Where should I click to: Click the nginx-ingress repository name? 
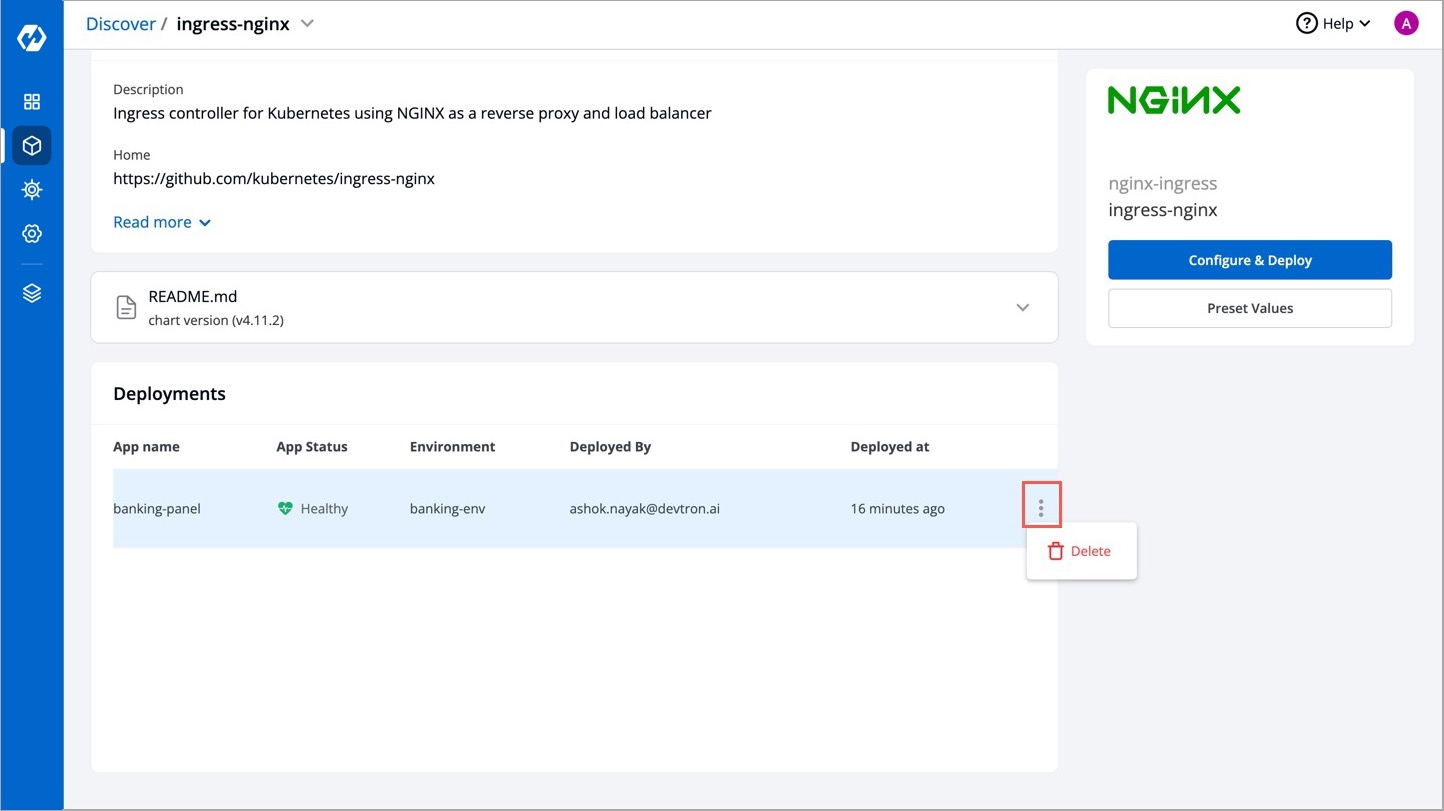click(x=1162, y=184)
